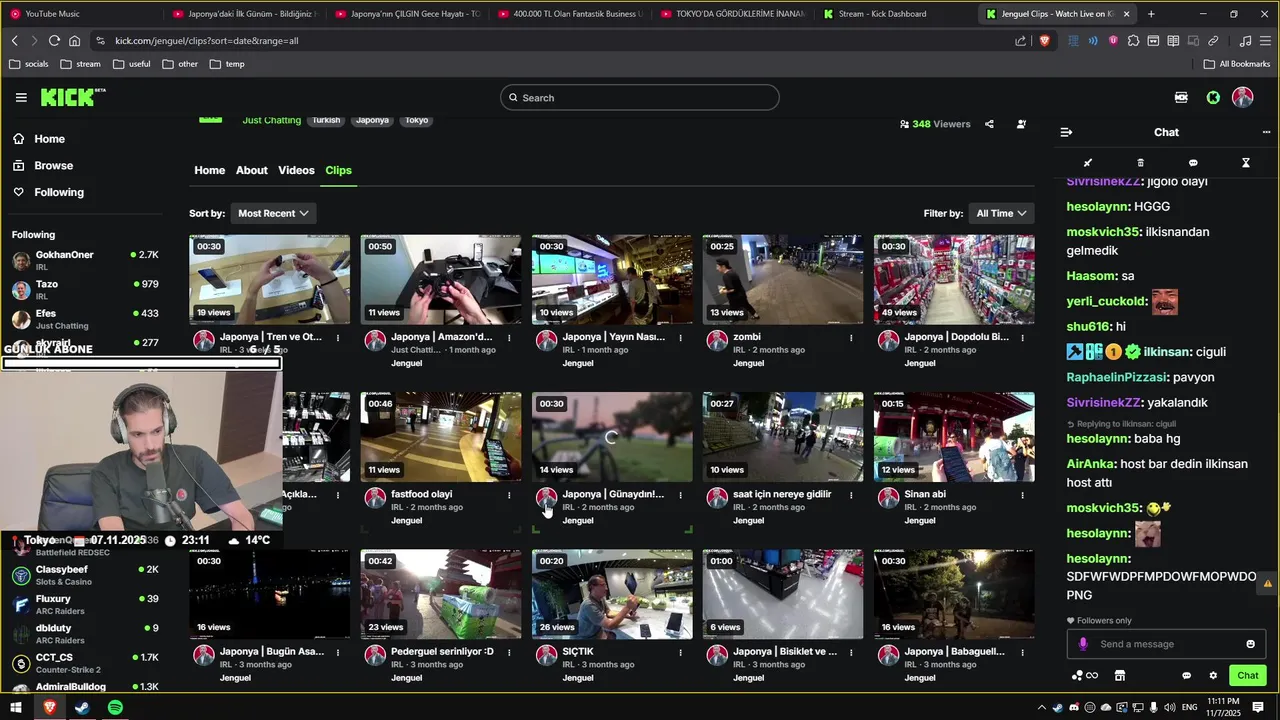Open options for the zombi clip
Viewport: 1280px width, 720px height.
pyautogui.click(x=851, y=337)
